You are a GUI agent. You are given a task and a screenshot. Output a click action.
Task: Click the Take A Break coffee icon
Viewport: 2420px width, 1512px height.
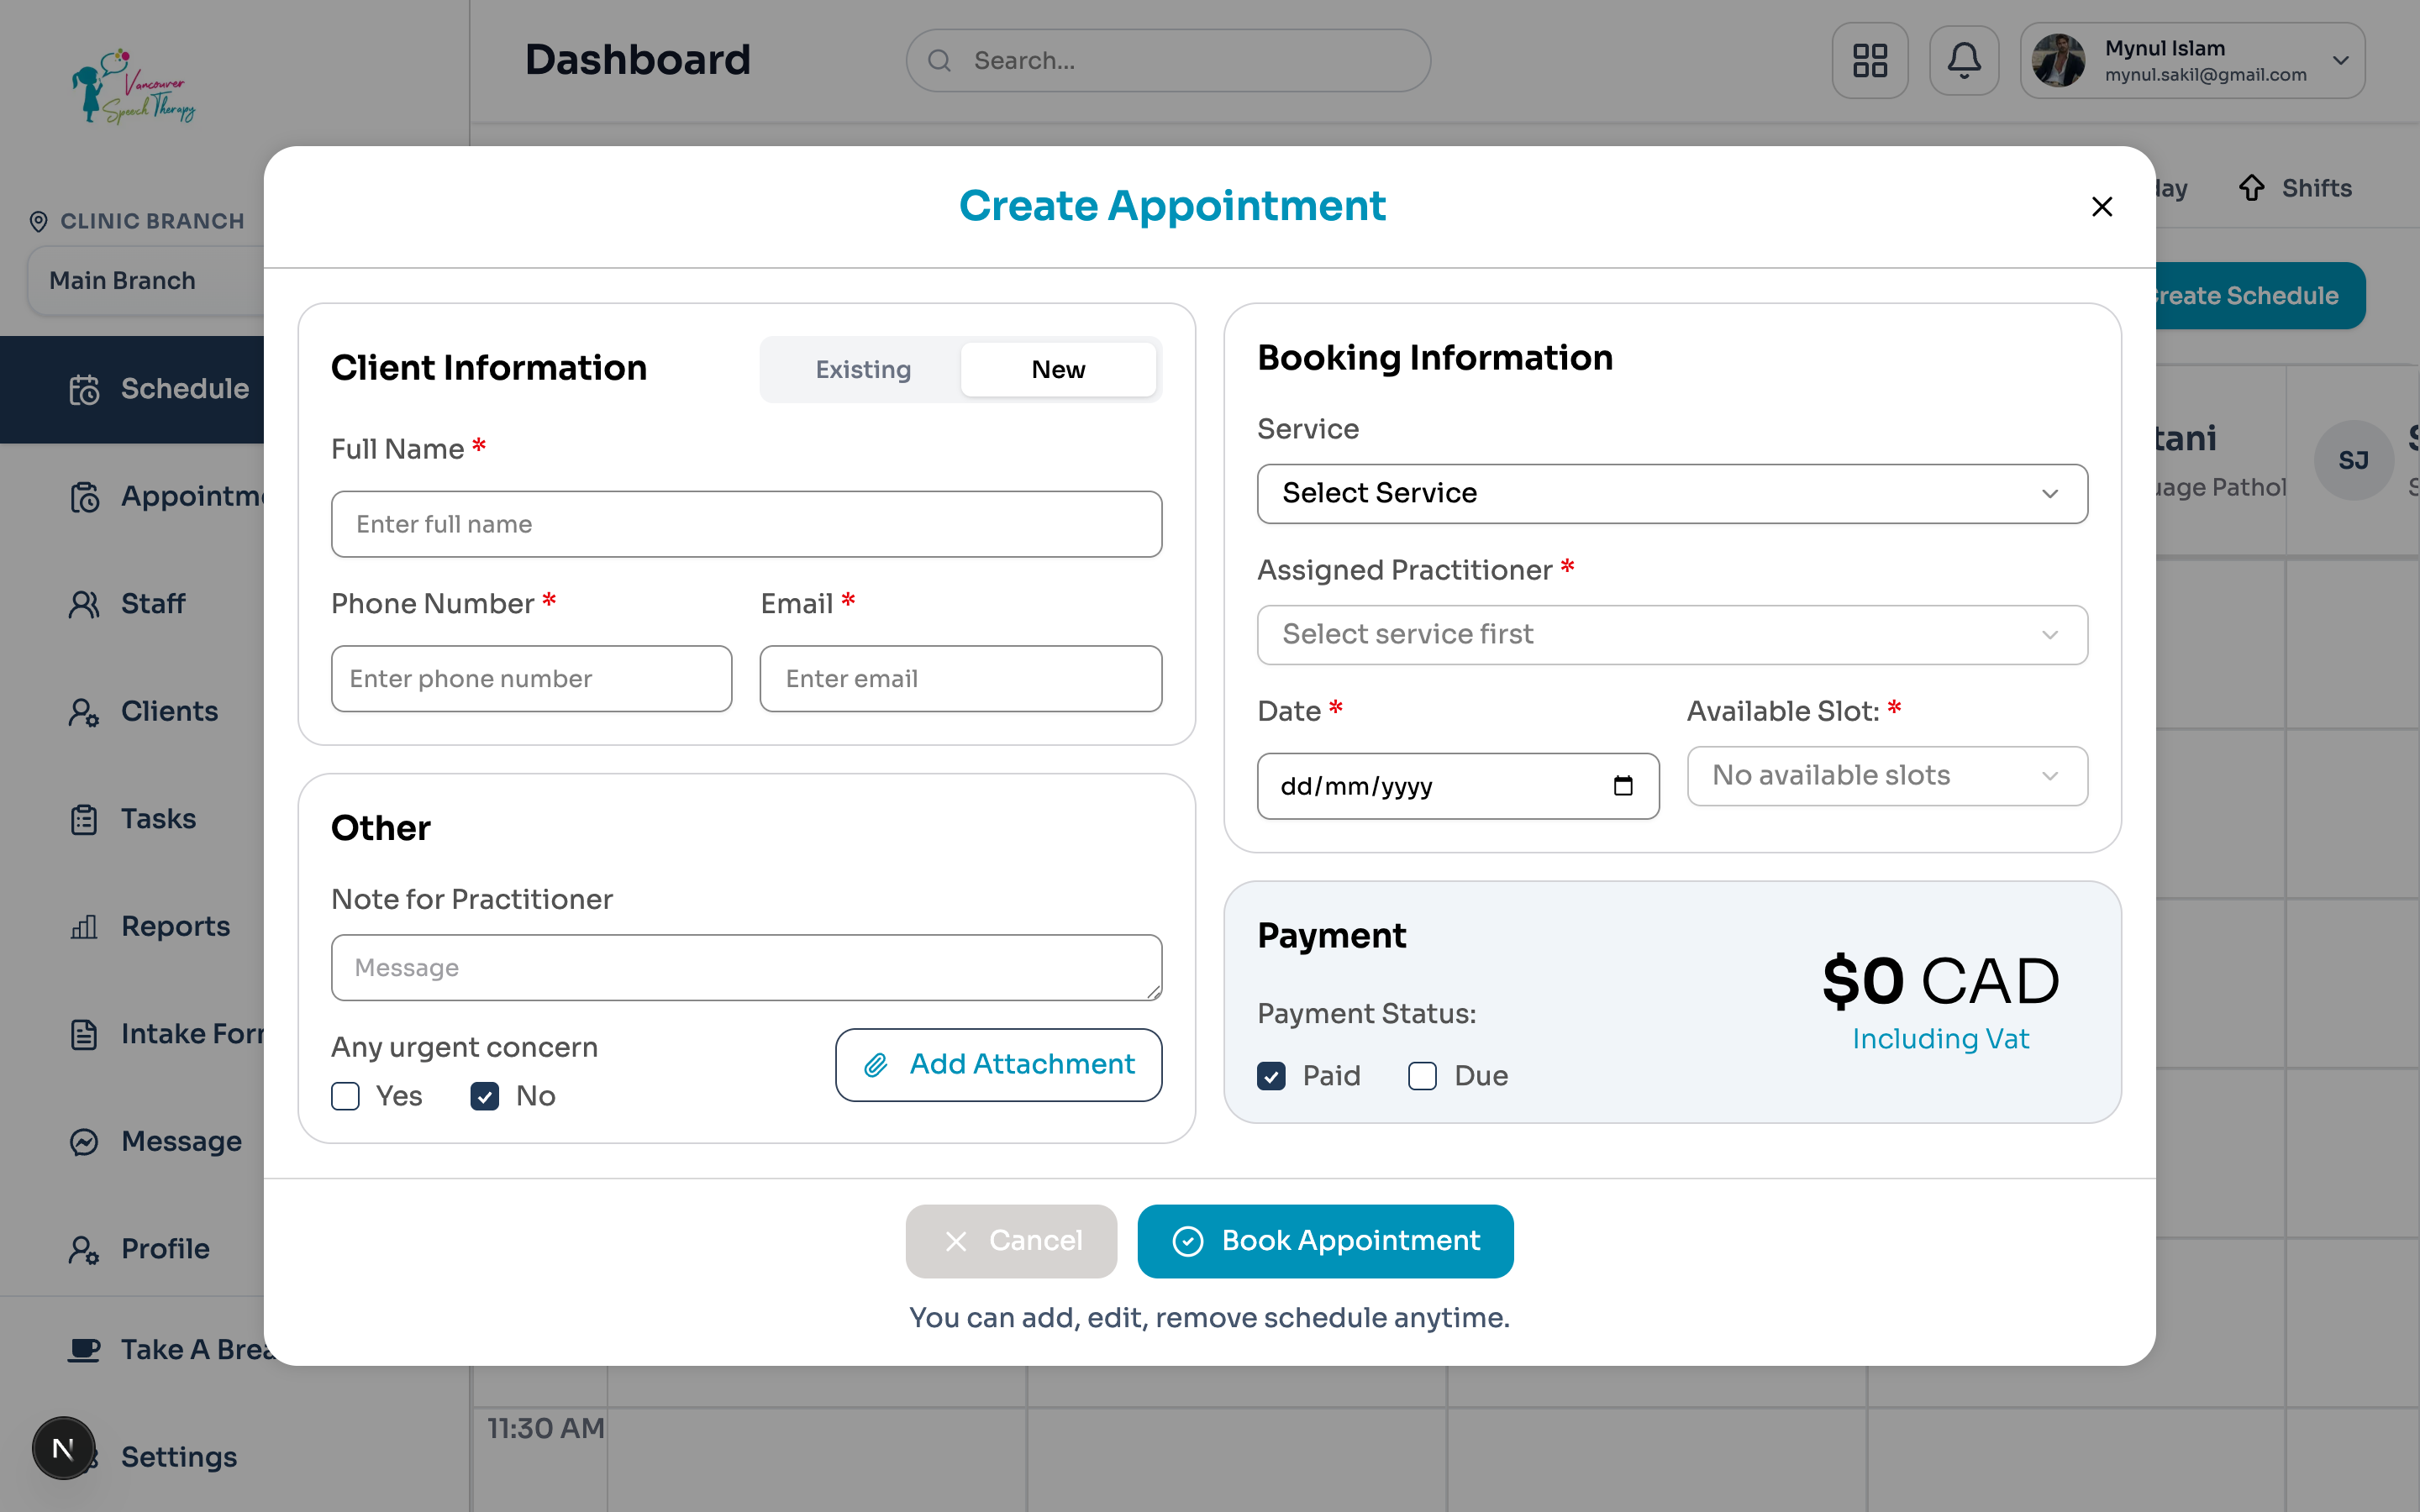point(85,1350)
